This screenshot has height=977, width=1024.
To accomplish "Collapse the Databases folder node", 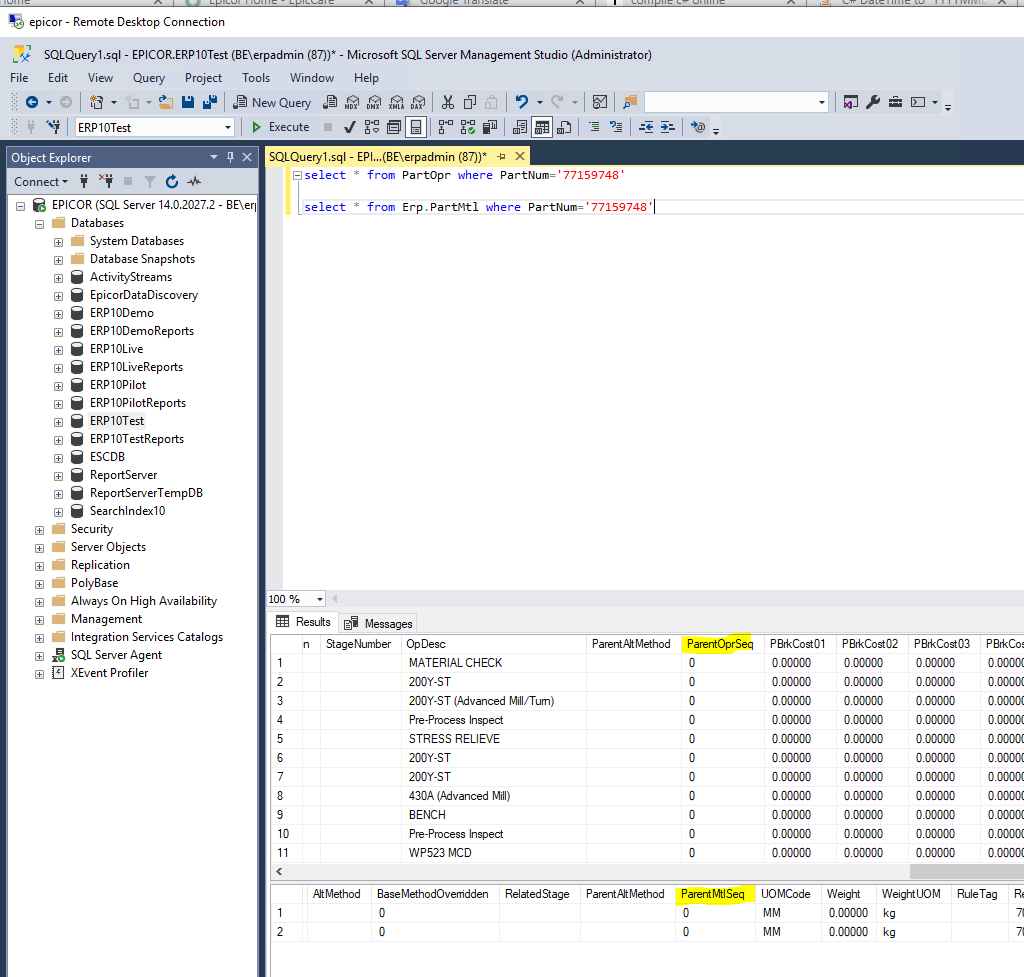I will click(39, 224).
